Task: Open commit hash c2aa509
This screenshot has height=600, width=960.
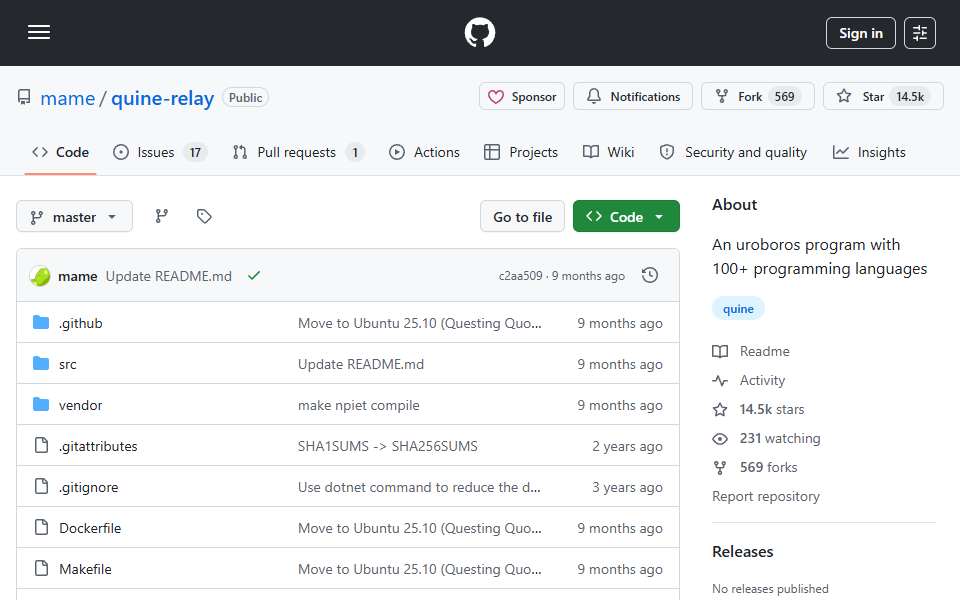Action: coord(520,276)
